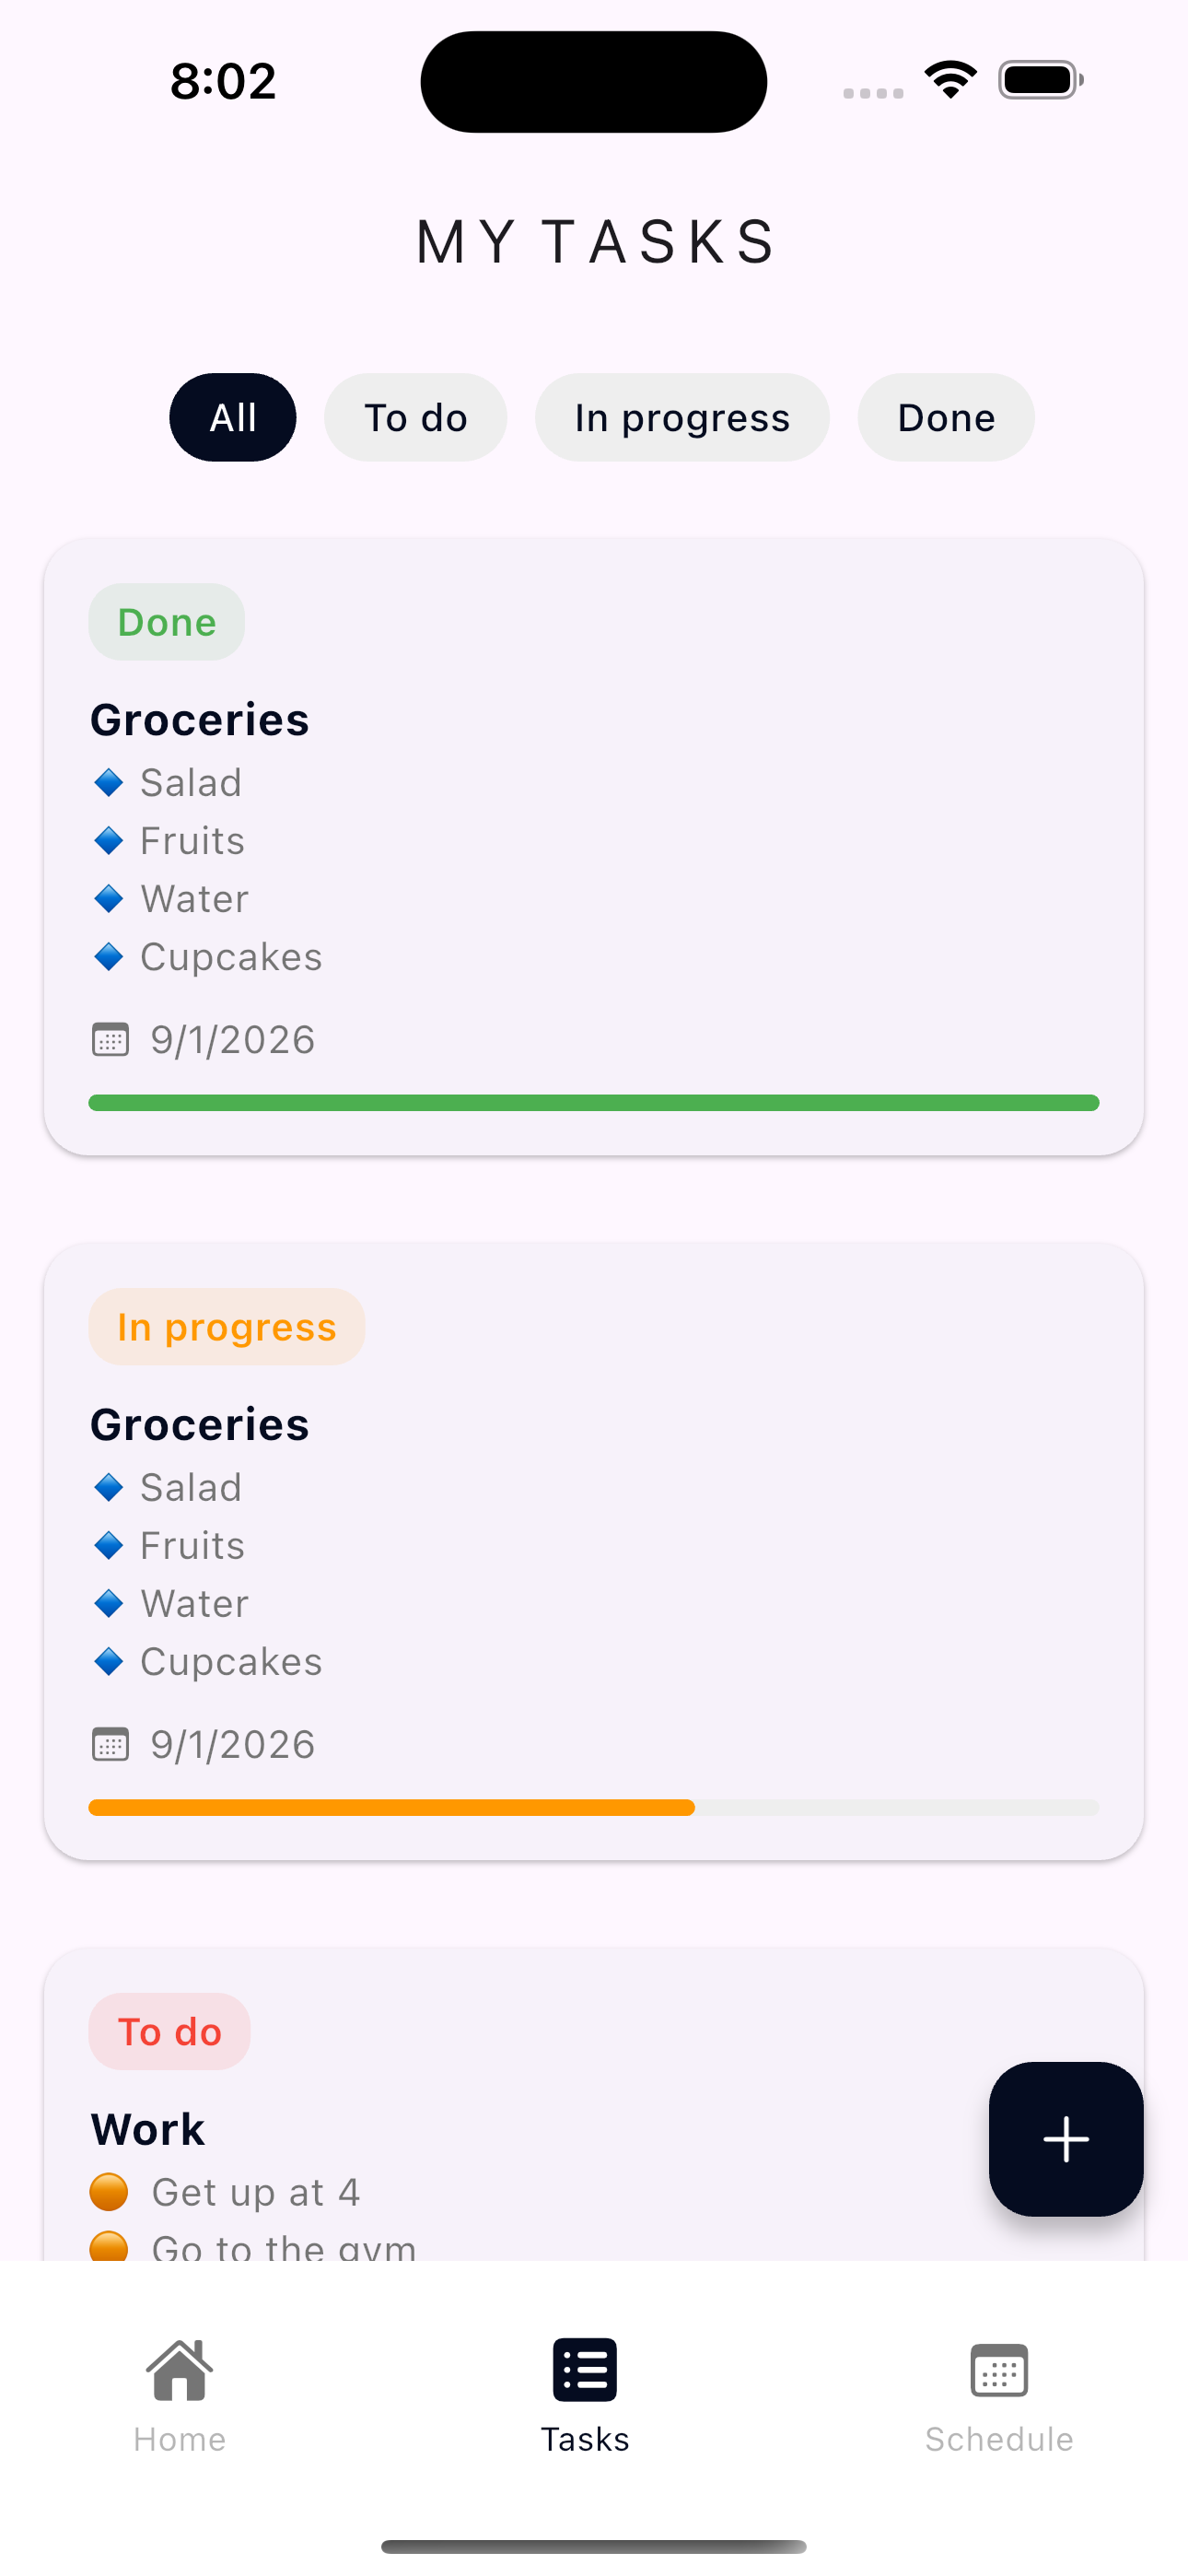Tap the orange In progress status badge

click(x=227, y=1327)
